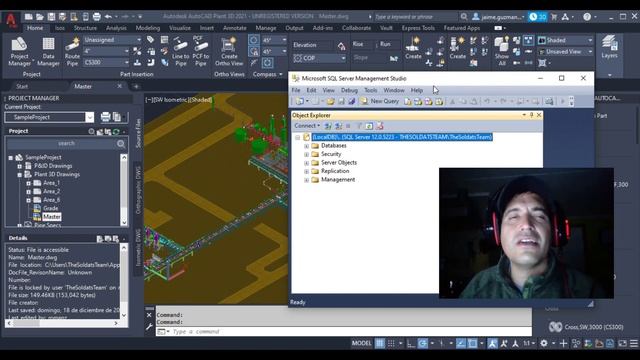
Task: Open the Shaded visual style dropdown
Action: coord(565,40)
